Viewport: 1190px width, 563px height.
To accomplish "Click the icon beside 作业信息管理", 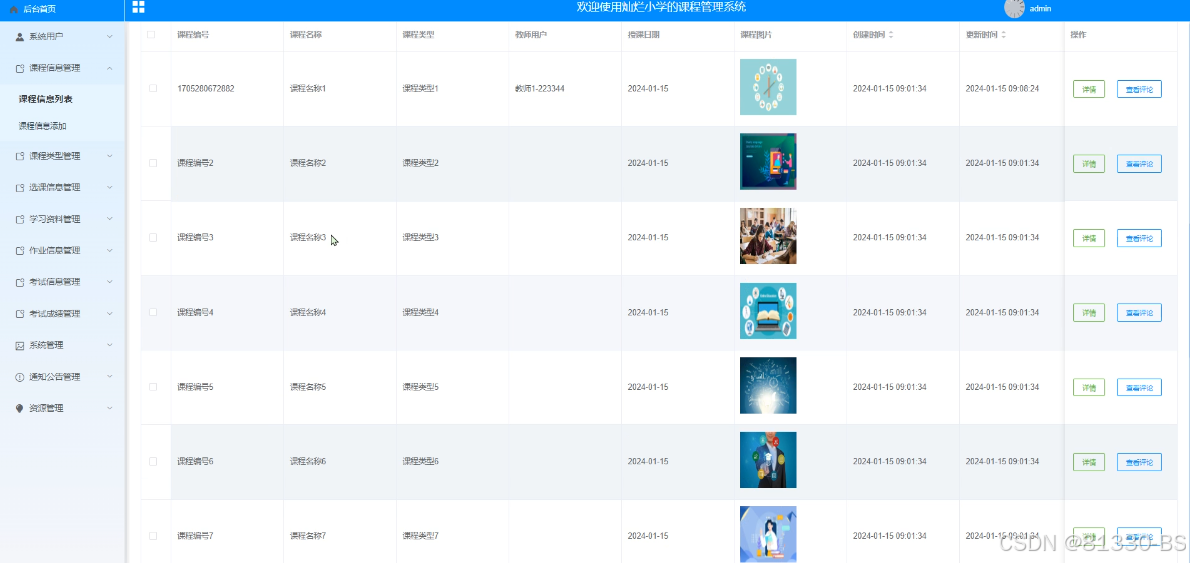I will (20, 250).
